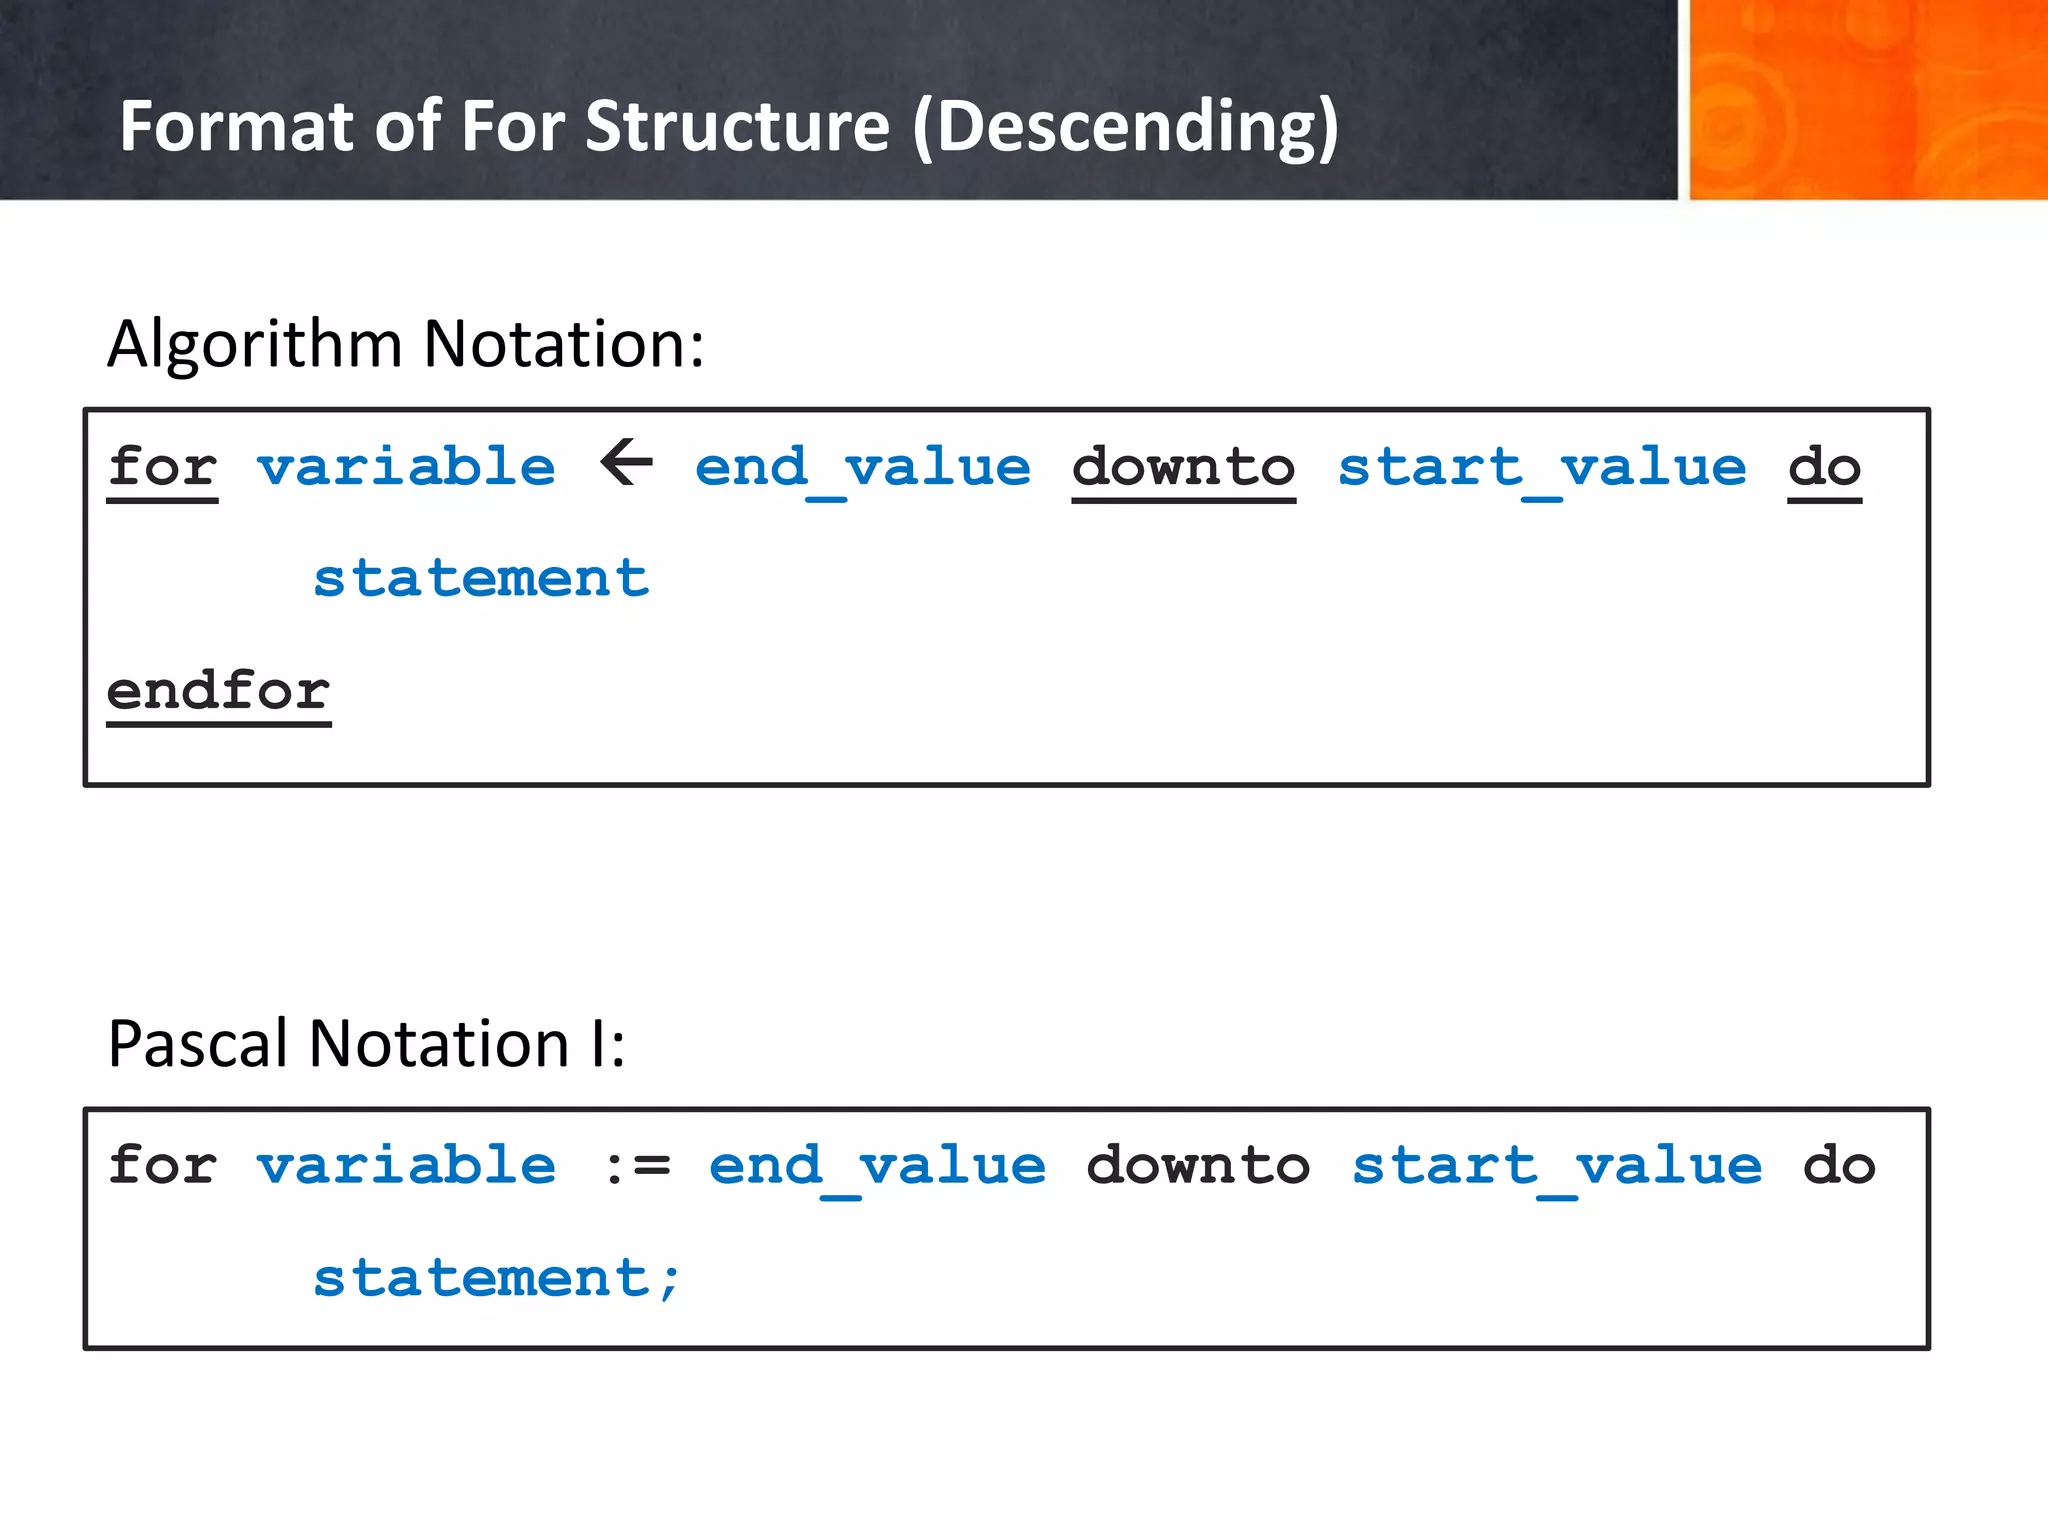This screenshot has width=2048, height=1536.
Task: Select 'start_value' in the algorithm notation box
Action: click(x=1542, y=467)
